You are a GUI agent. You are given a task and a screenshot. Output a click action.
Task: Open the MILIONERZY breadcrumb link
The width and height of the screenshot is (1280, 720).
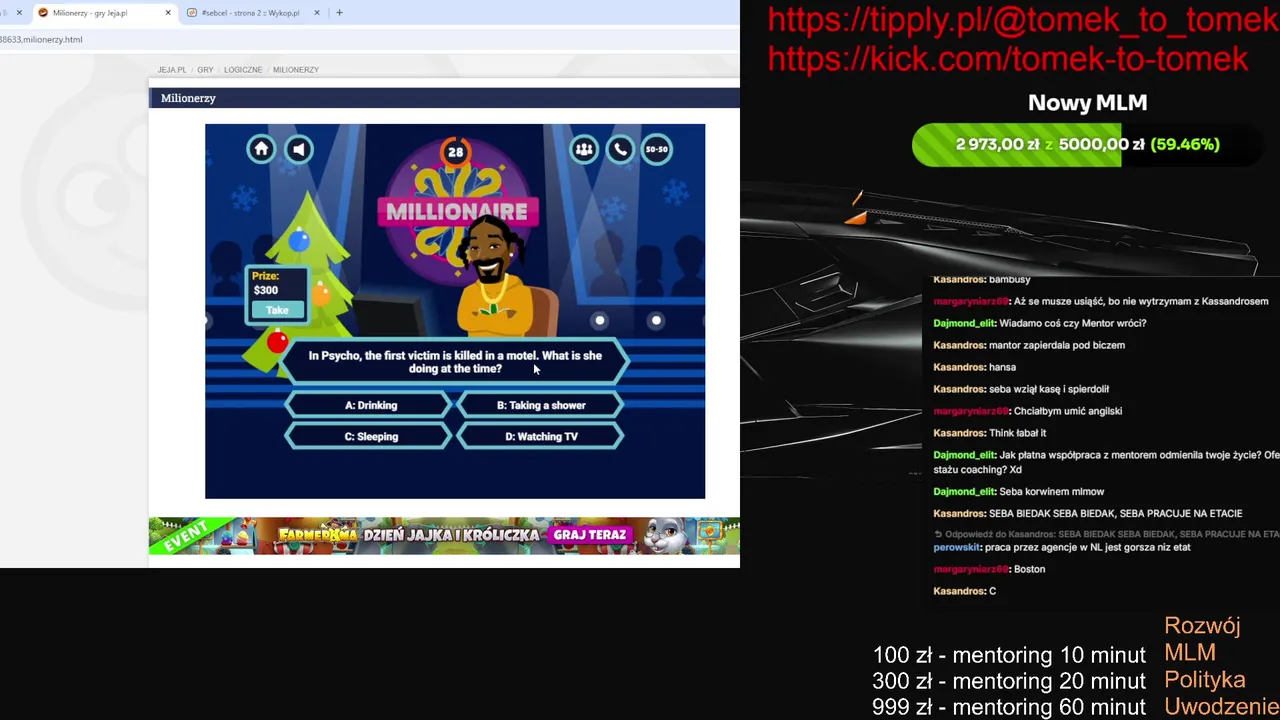(296, 70)
